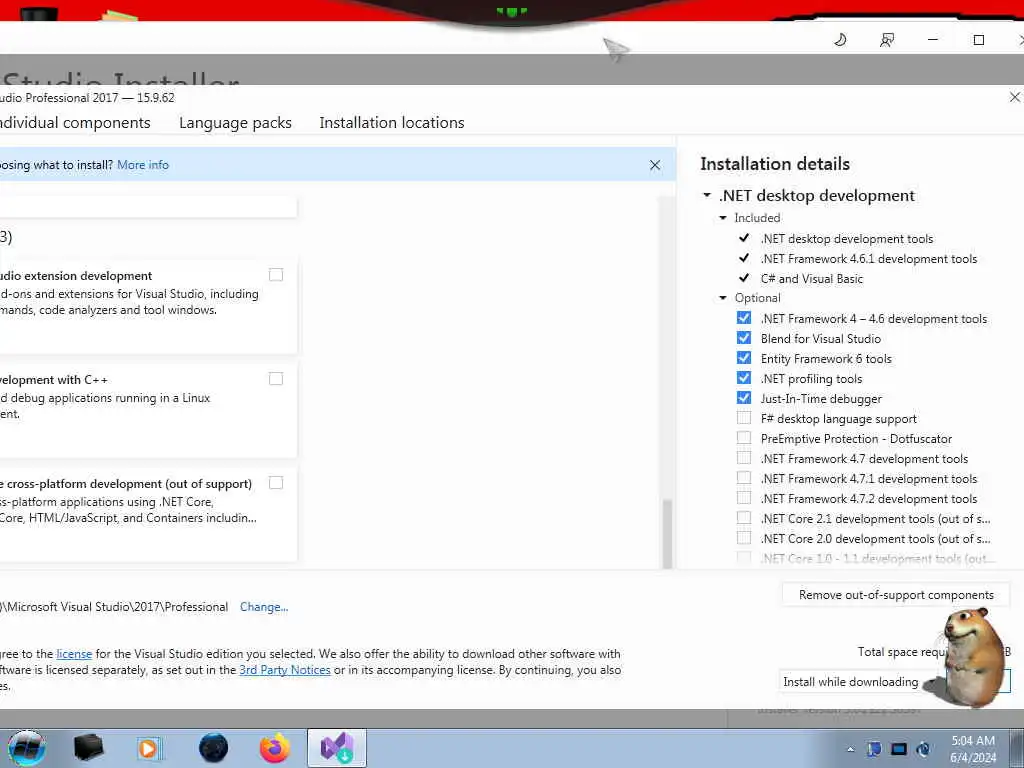Check .NET Core 2.1 development tools
The height and width of the screenshot is (768, 1024).
click(x=744, y=518)
